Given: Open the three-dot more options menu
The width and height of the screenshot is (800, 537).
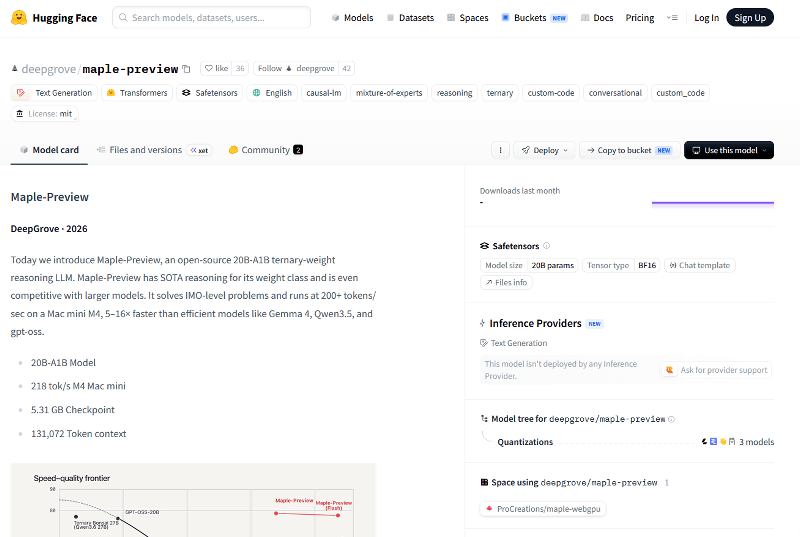Looking at the screenshot, I should click(x=501, y=150).
